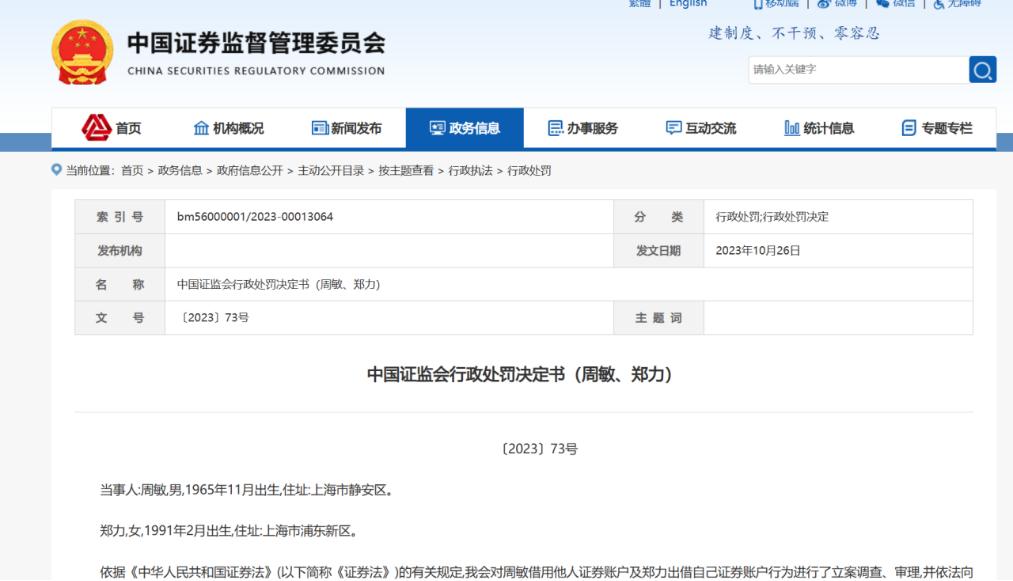Click the 发文日期 label cell
This screenshot has width=1013, height=581.
point(658,251)
